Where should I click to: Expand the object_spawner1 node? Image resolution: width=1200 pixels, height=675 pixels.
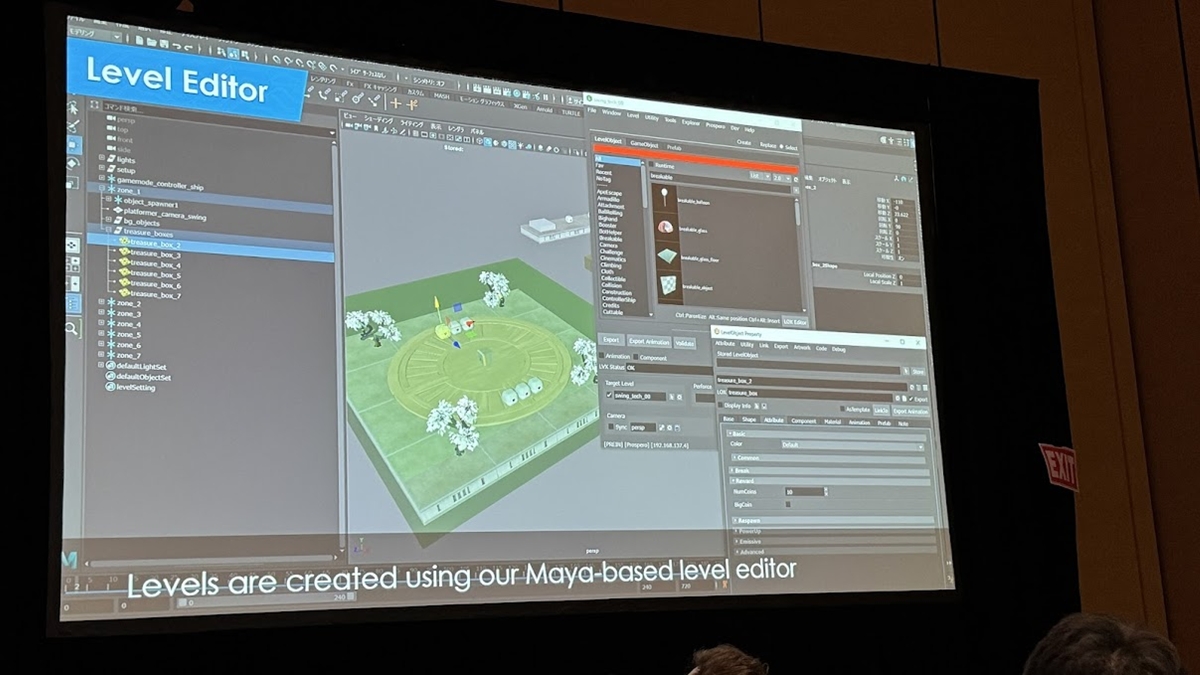coord(108,201)
